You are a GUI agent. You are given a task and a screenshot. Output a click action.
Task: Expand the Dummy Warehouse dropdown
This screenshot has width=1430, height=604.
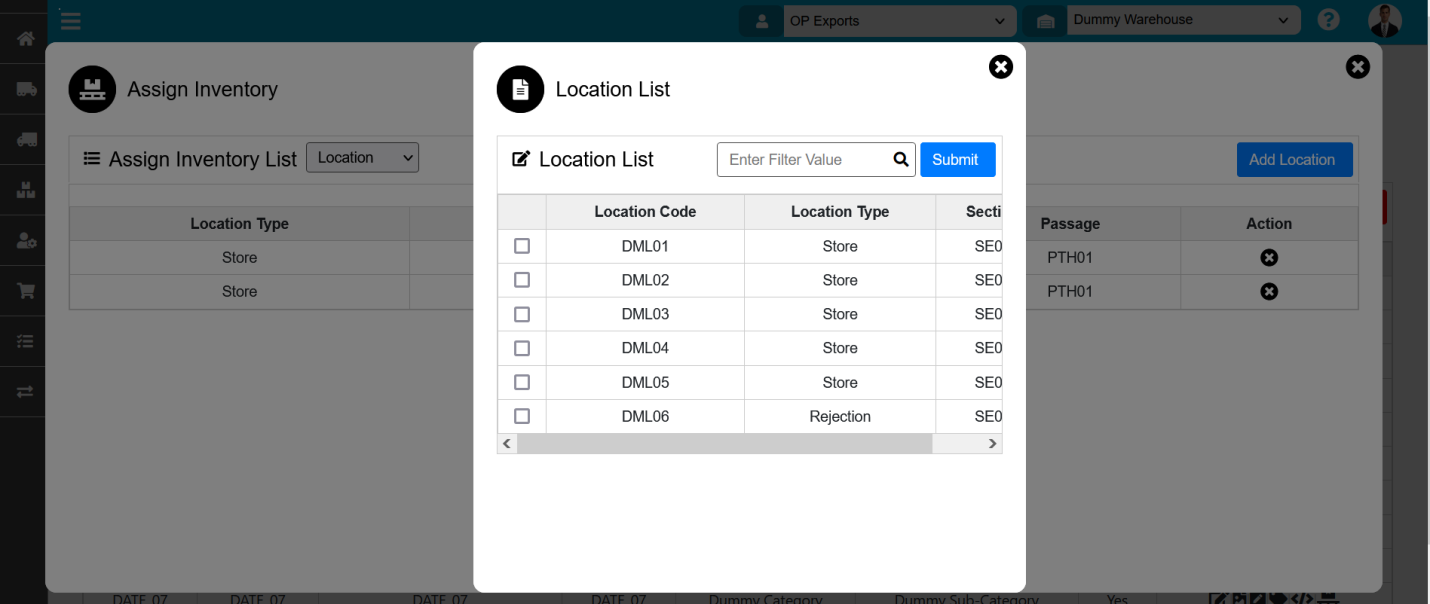pos(1183,20)
